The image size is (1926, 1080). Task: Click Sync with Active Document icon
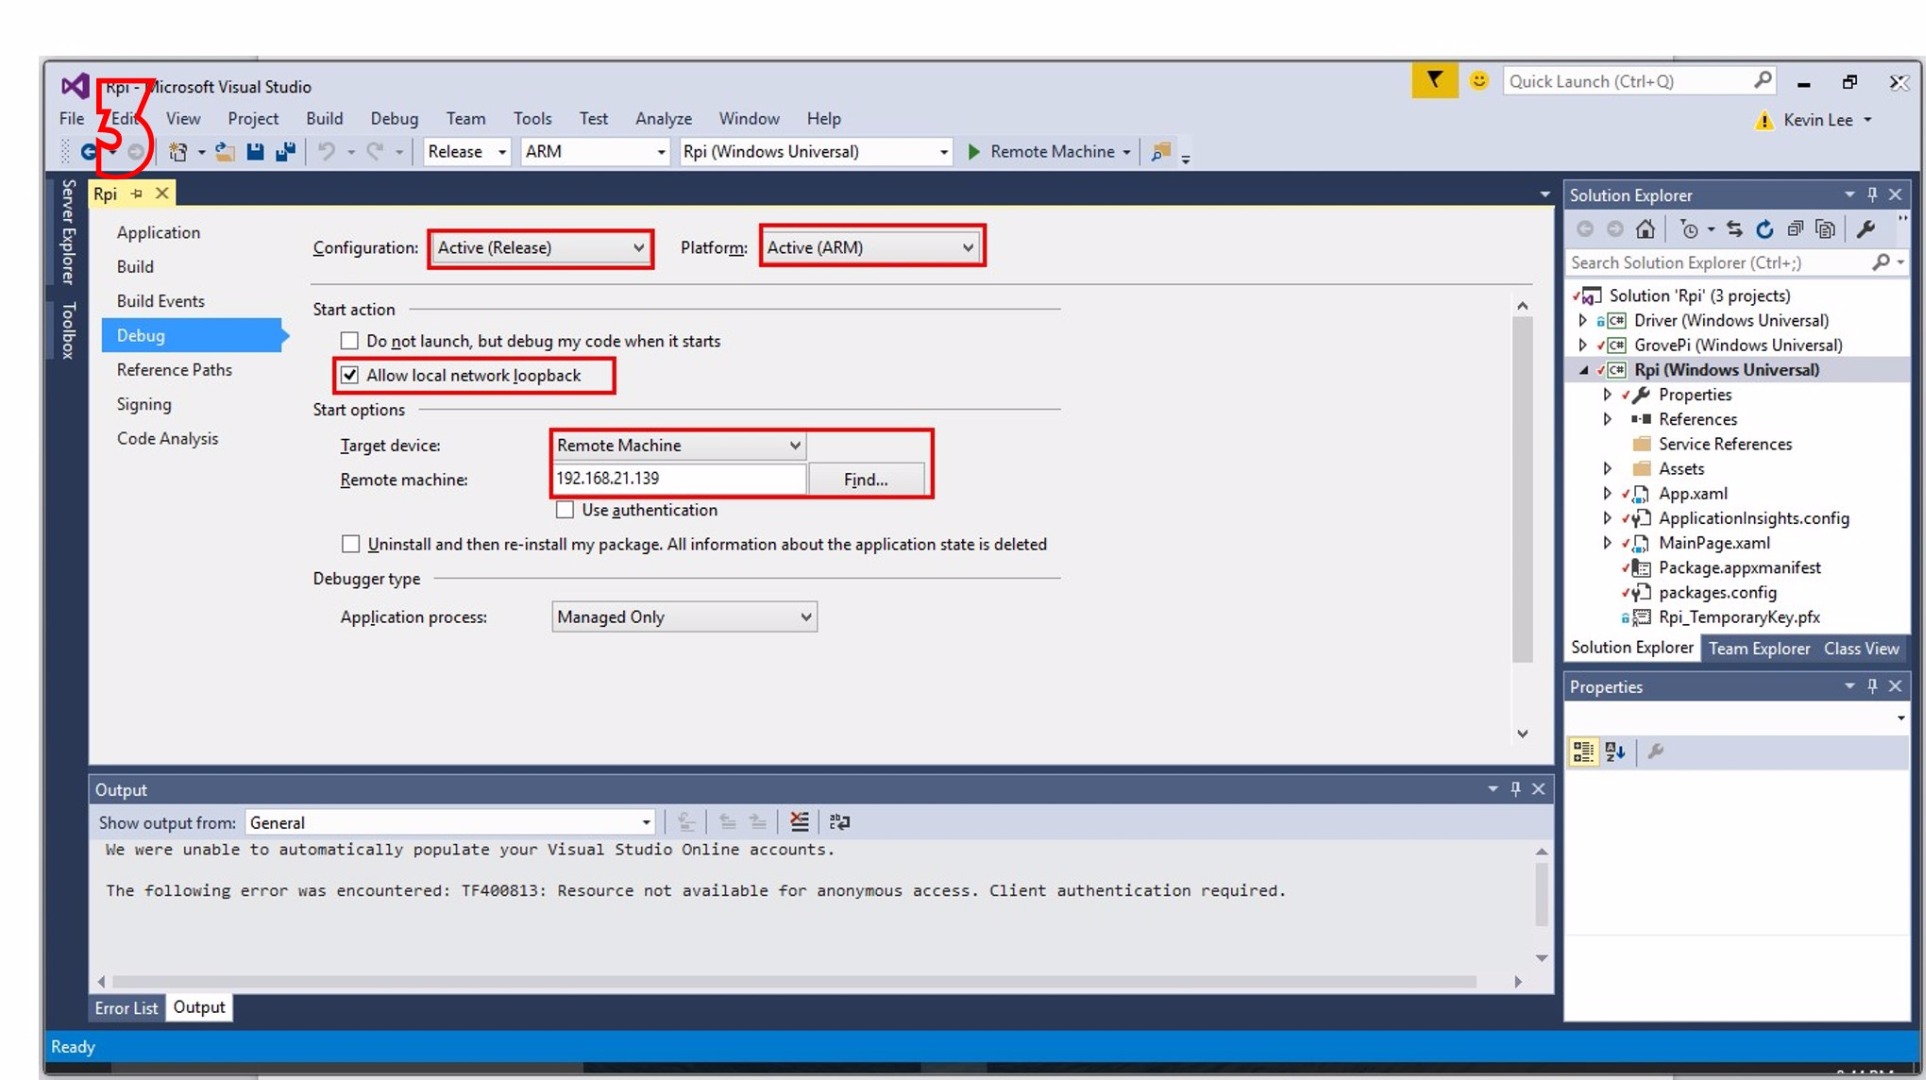(x=1734, y=230)
